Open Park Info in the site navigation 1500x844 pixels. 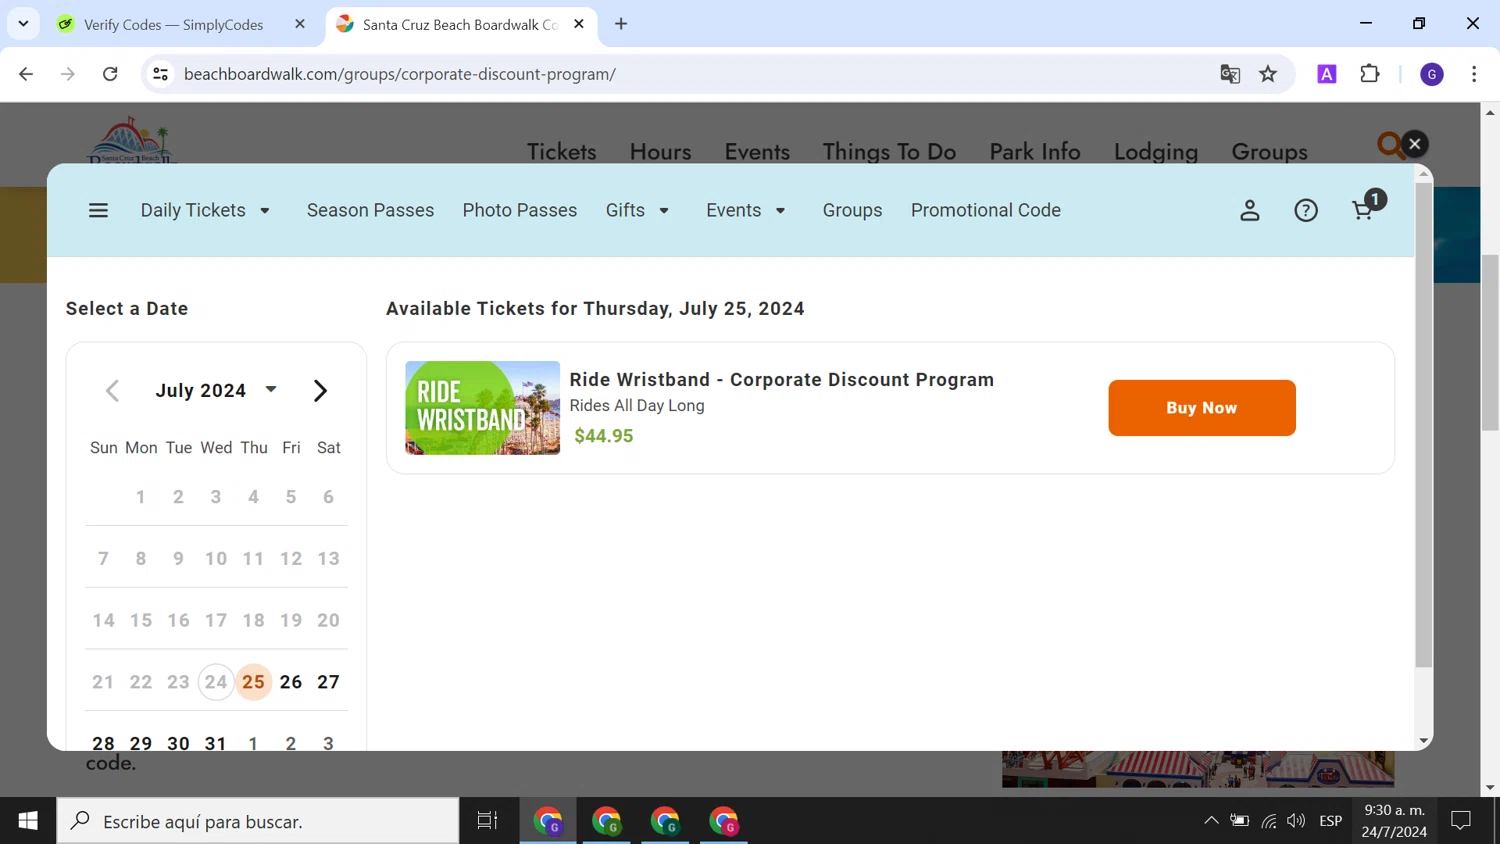(x=1035, y=151)
